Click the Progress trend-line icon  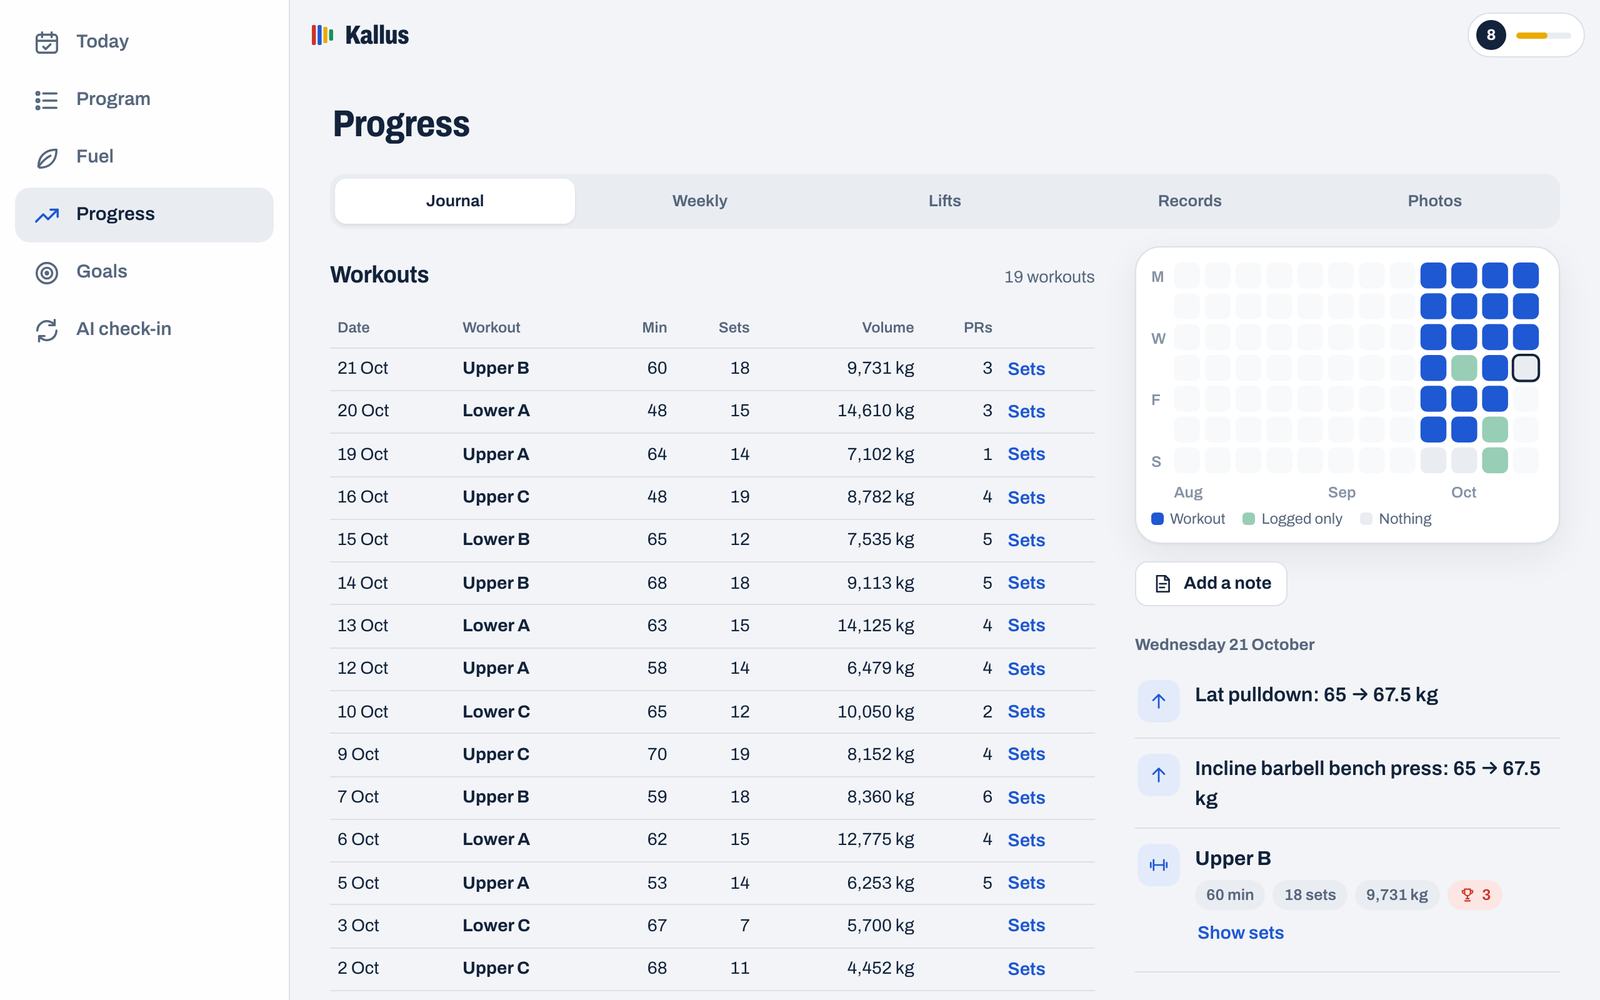[47, 215]
